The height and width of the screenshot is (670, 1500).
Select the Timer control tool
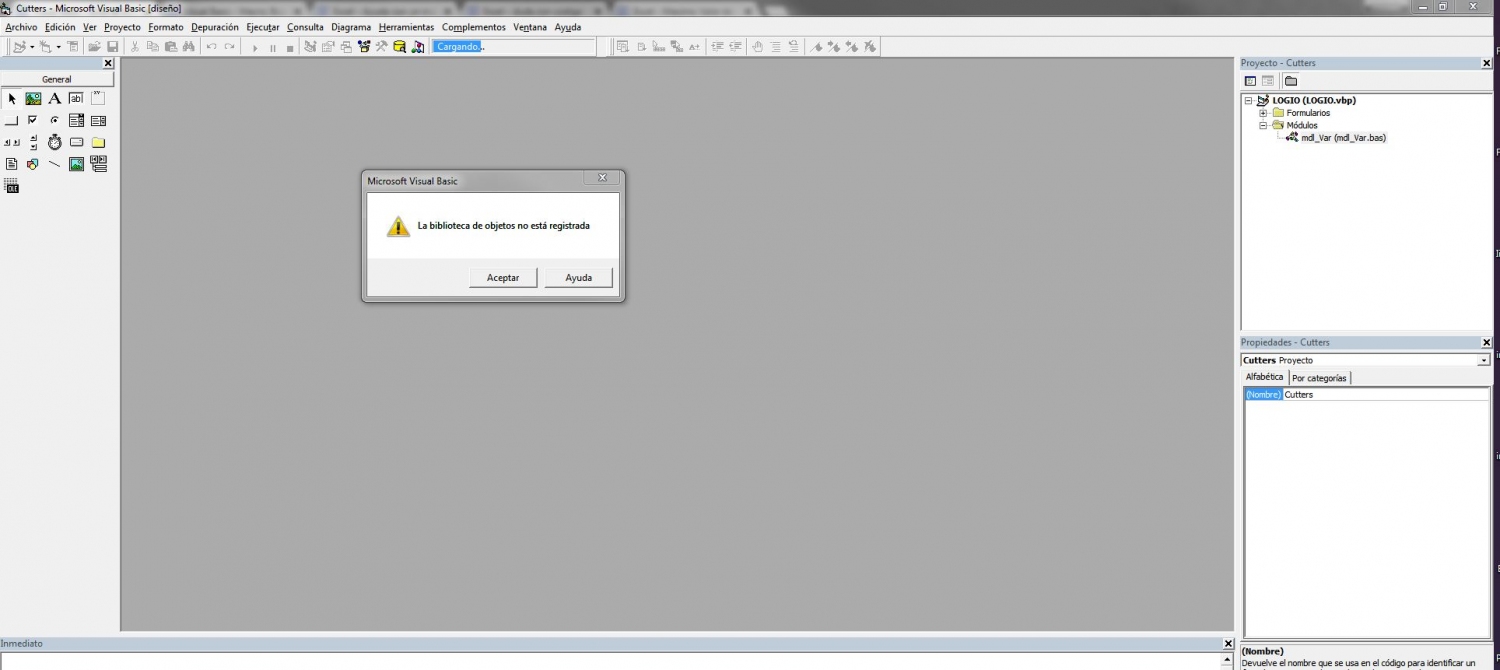[x=55, y=142]
